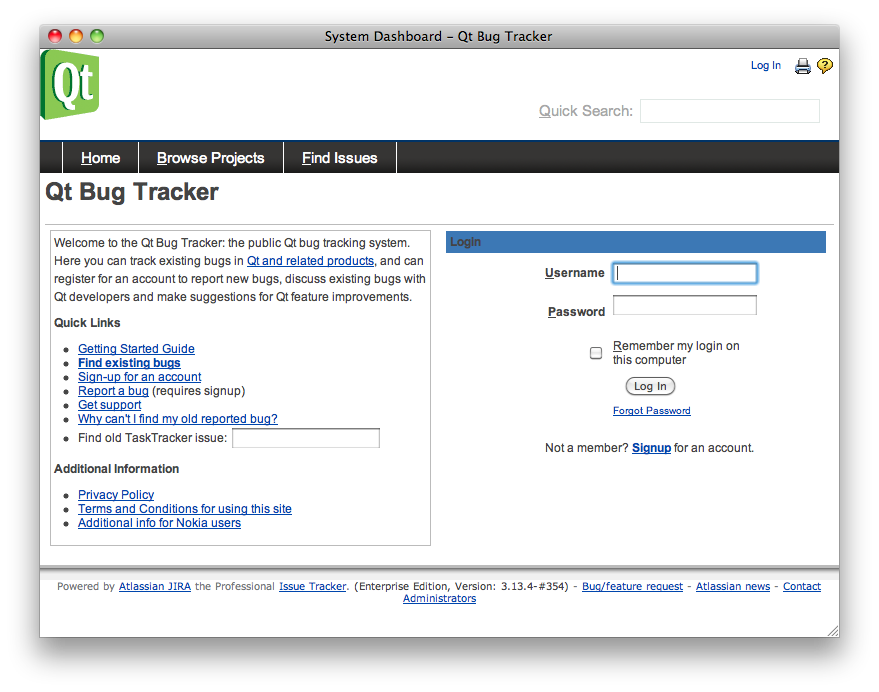Open Browse Projects in navigation bar
The image size is (879, 692).
click(210, 158)
